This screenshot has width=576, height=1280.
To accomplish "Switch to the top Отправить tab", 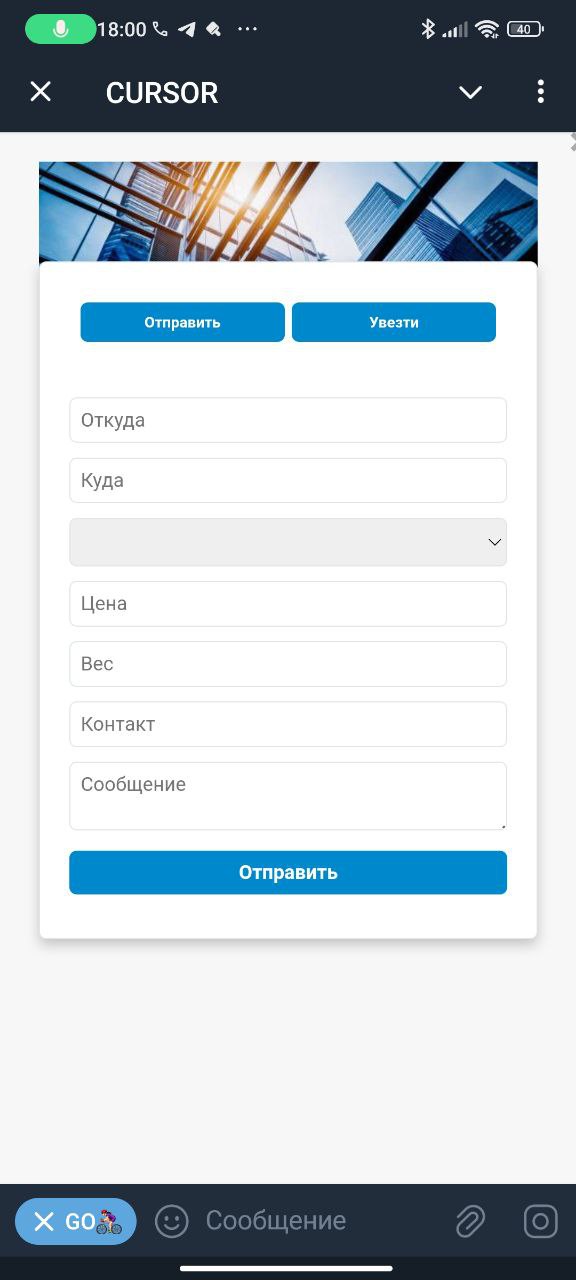I will 182,322.
